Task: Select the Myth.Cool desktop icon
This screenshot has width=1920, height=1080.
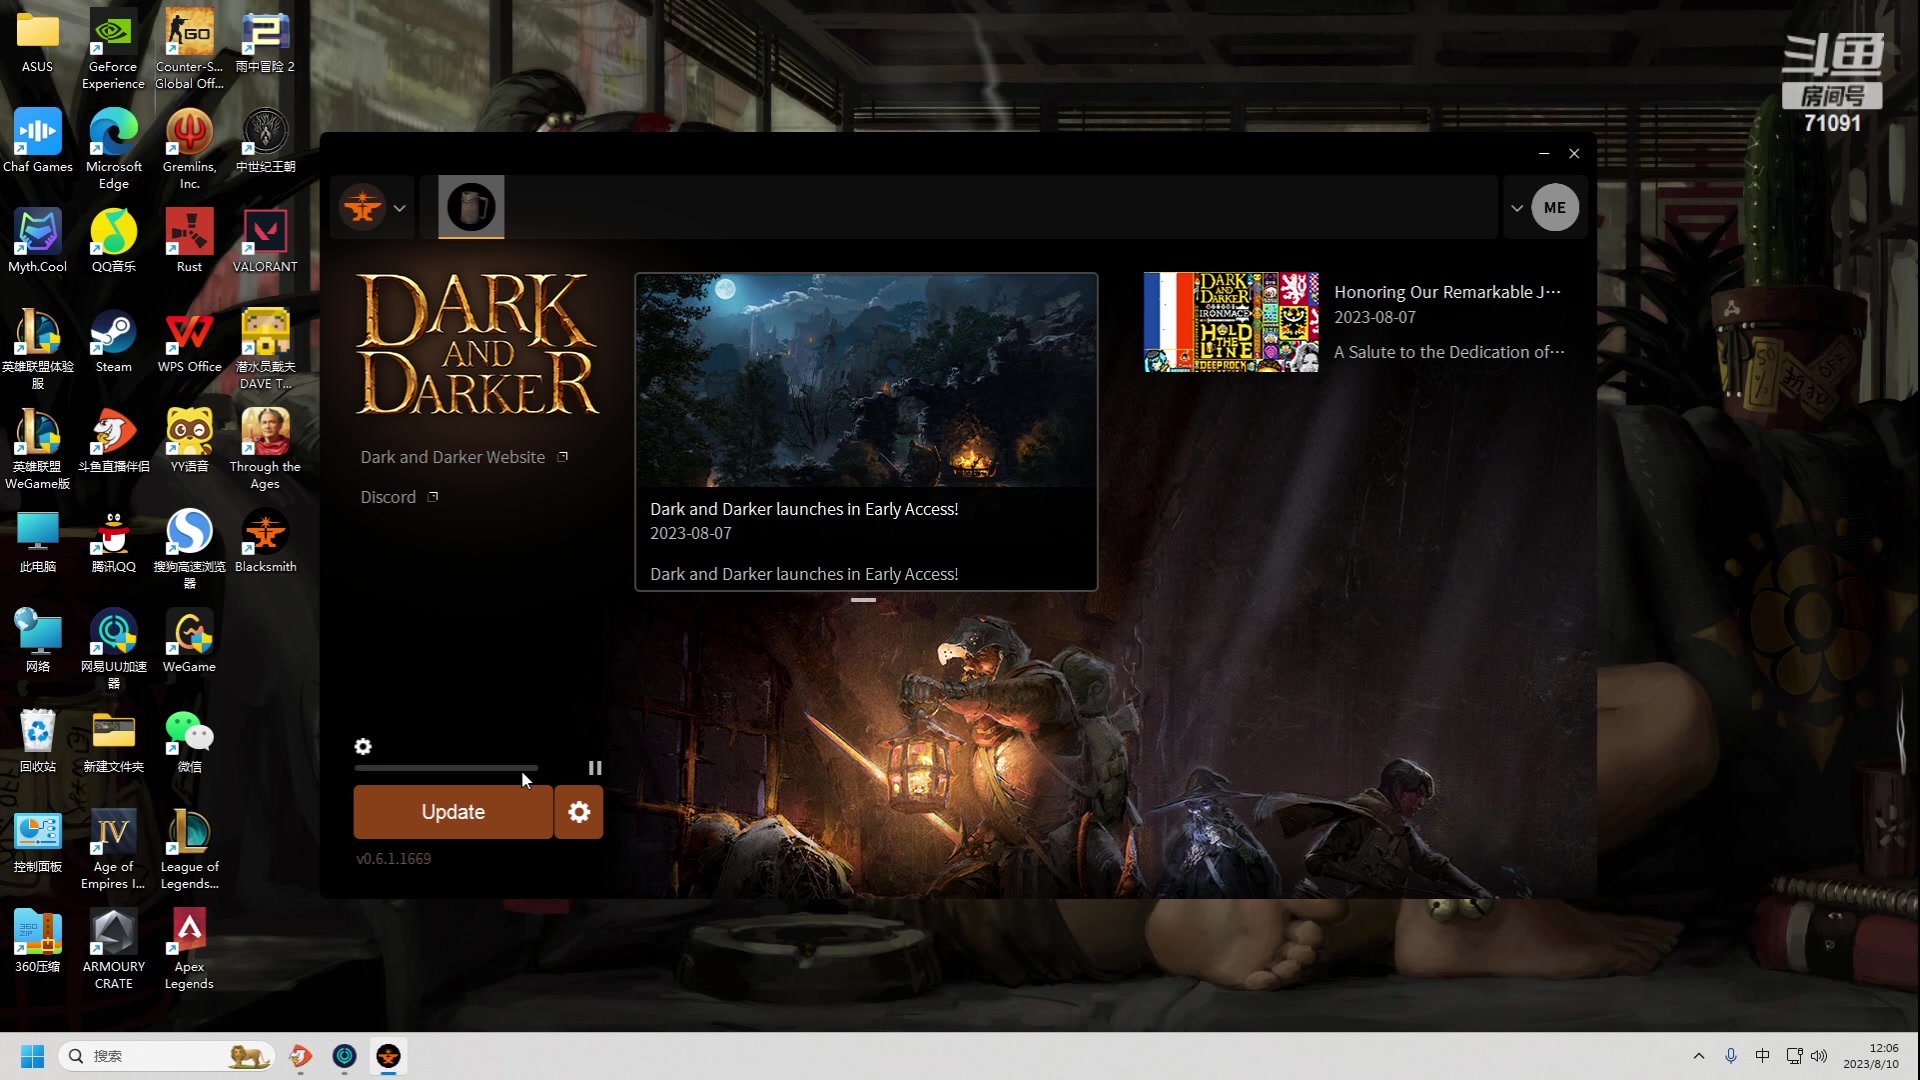Action: pos(38,241)
